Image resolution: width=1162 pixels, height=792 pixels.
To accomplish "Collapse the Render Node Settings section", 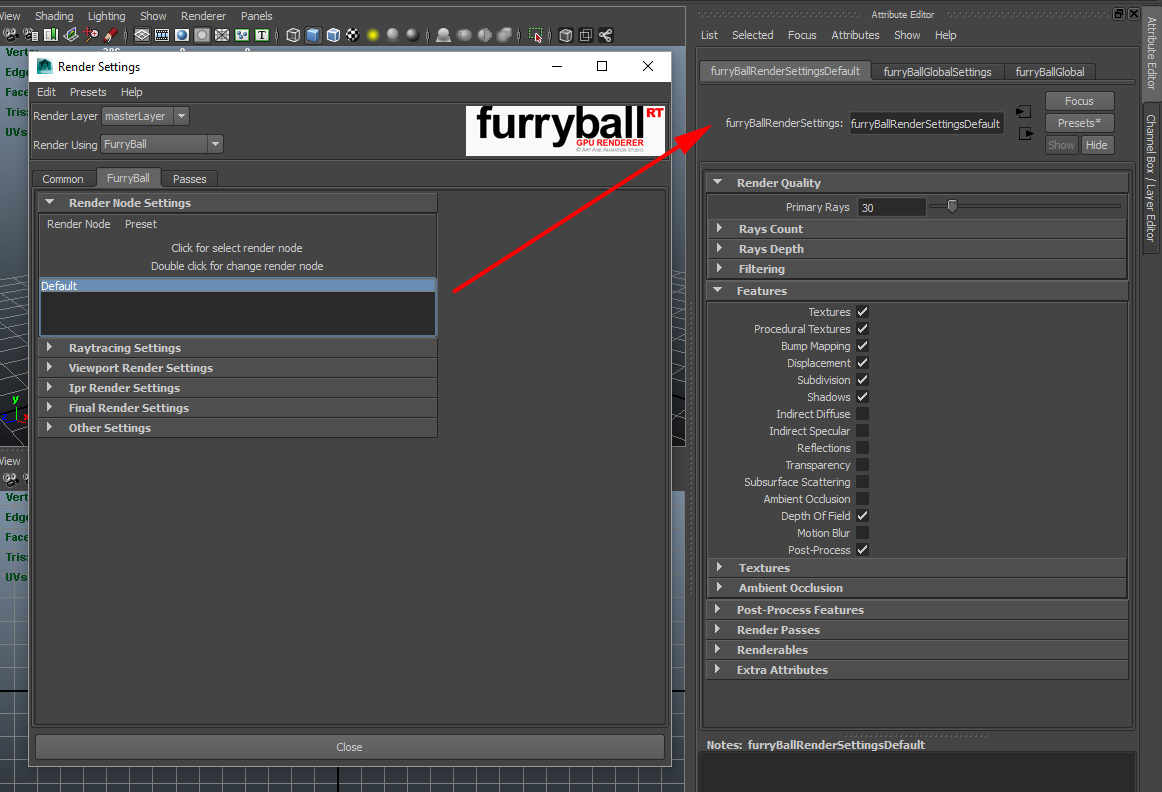I will coord(238,203).
